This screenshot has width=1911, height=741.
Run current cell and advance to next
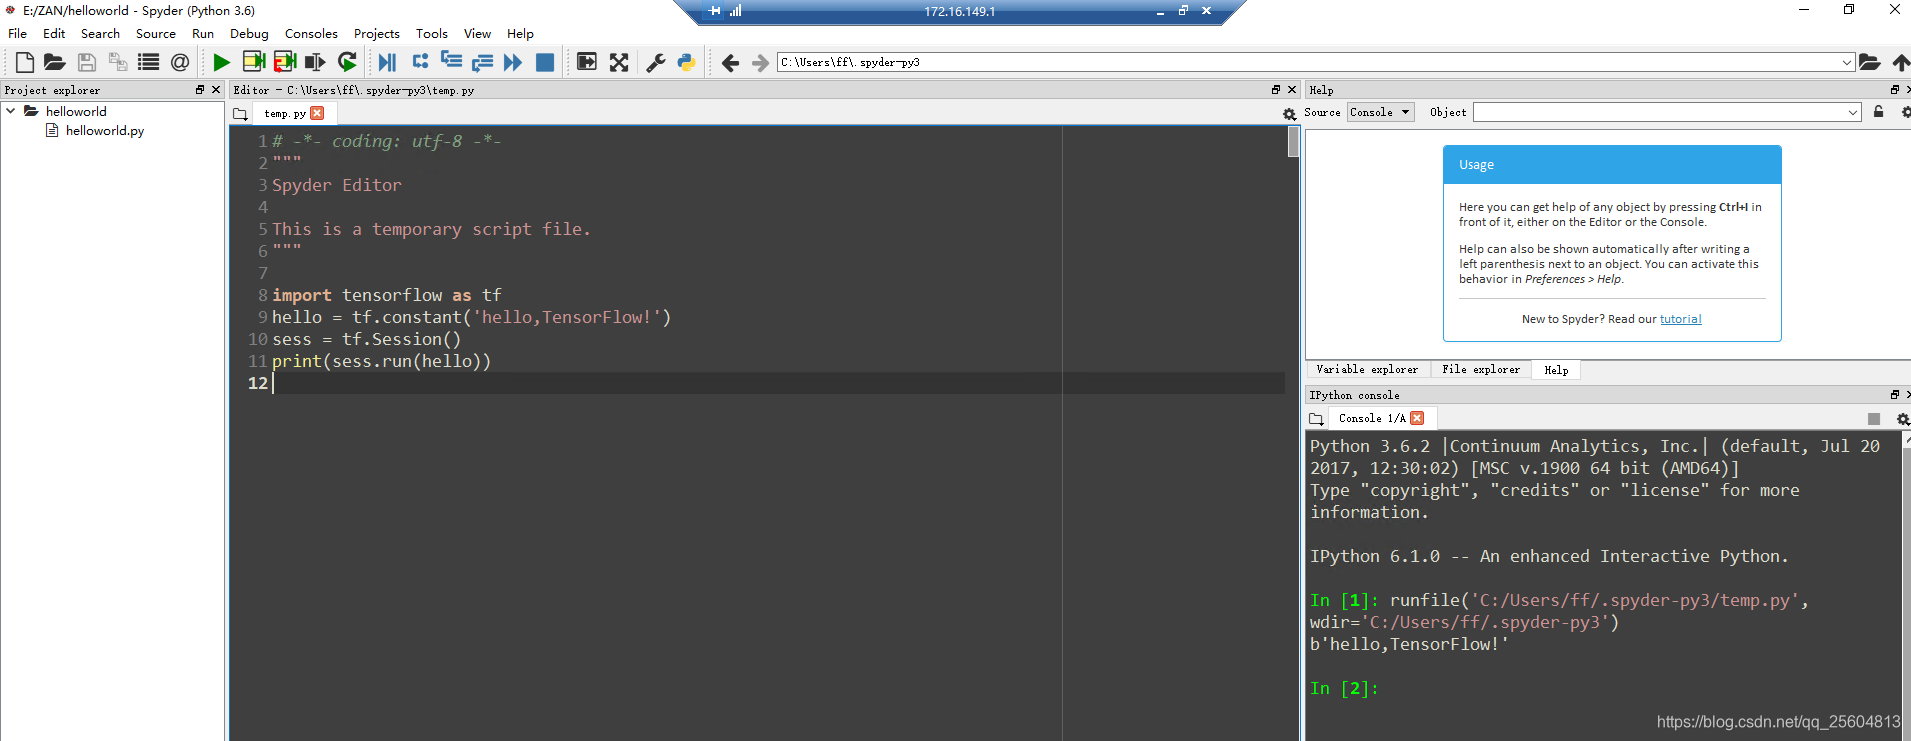pyautogui.click(x=285, y=62)
